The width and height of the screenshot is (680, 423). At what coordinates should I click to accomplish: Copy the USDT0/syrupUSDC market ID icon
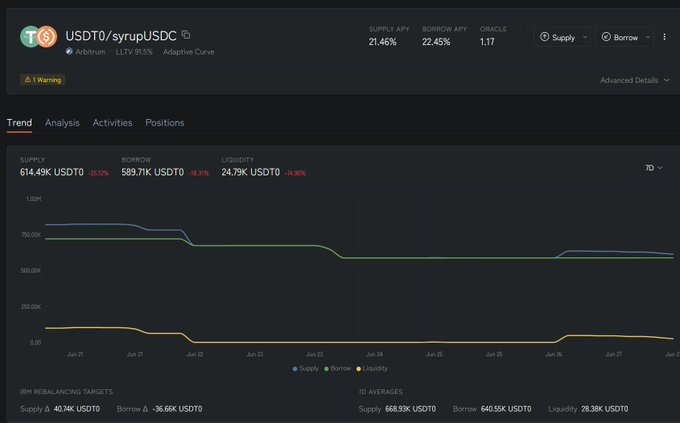[186, 34]
